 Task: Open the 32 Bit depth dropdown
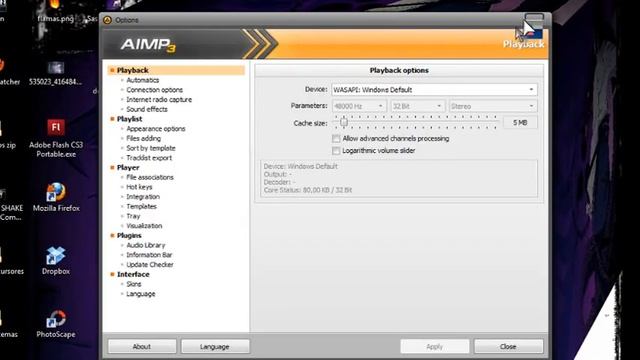pos(418,106)
